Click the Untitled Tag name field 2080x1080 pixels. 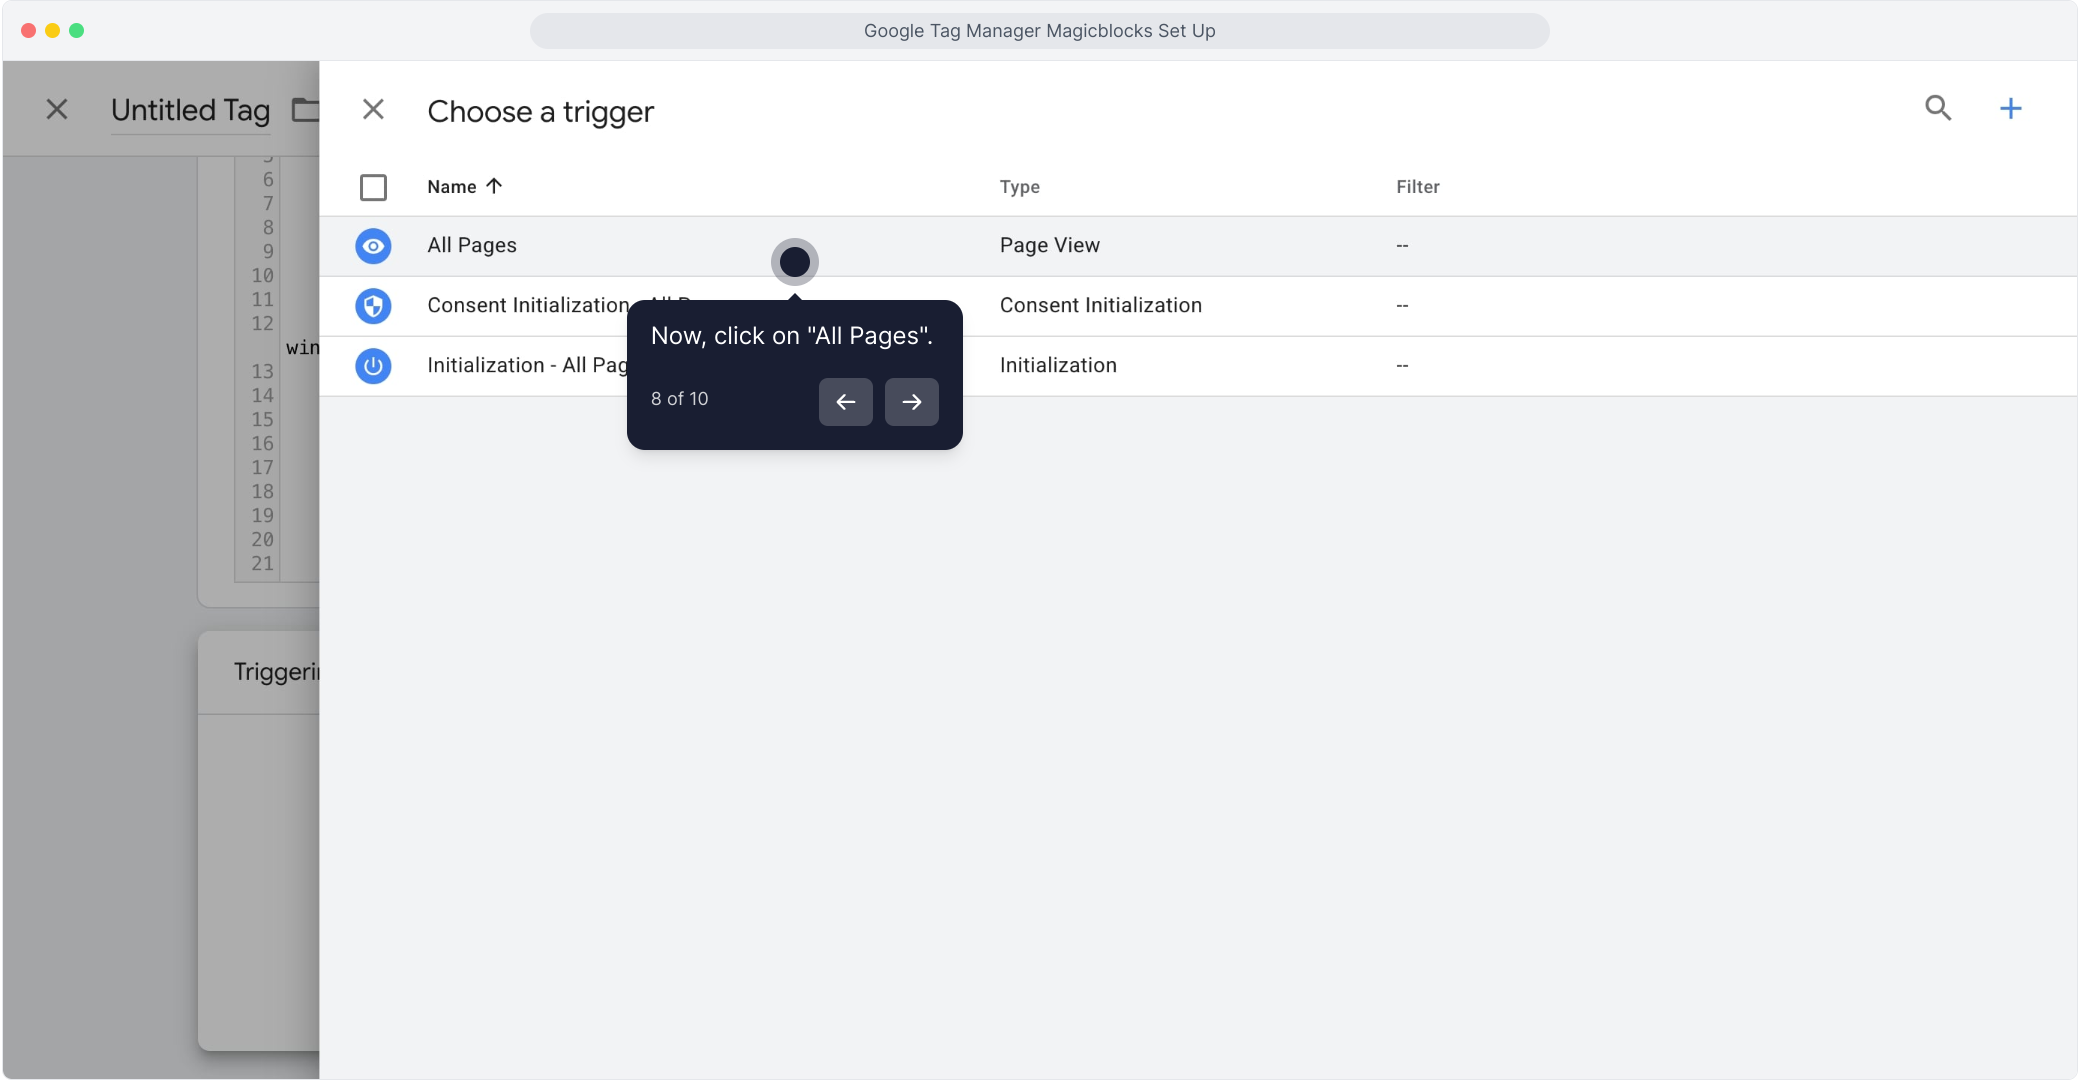pyautogui.click(x=190, y=110)
